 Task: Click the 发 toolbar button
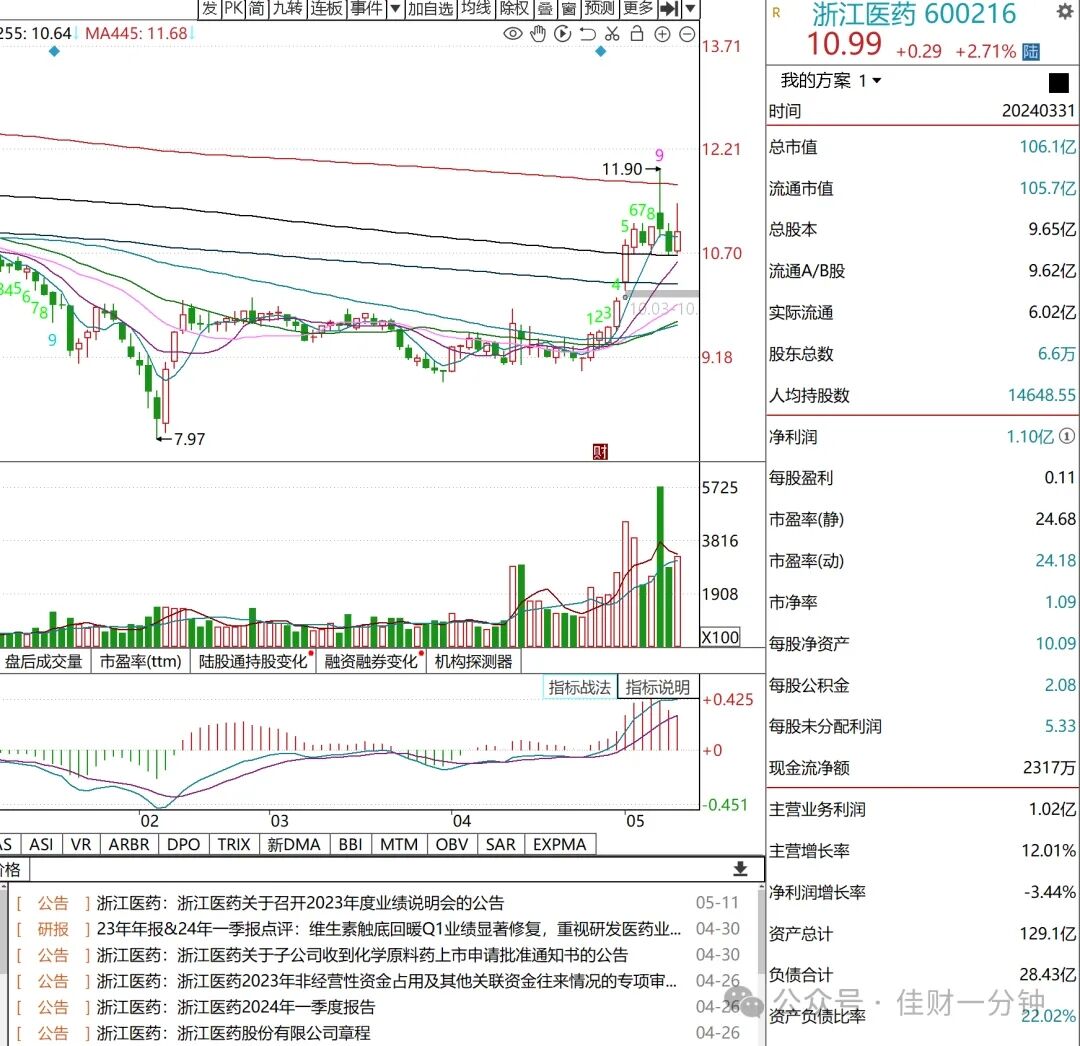(209, 9)
